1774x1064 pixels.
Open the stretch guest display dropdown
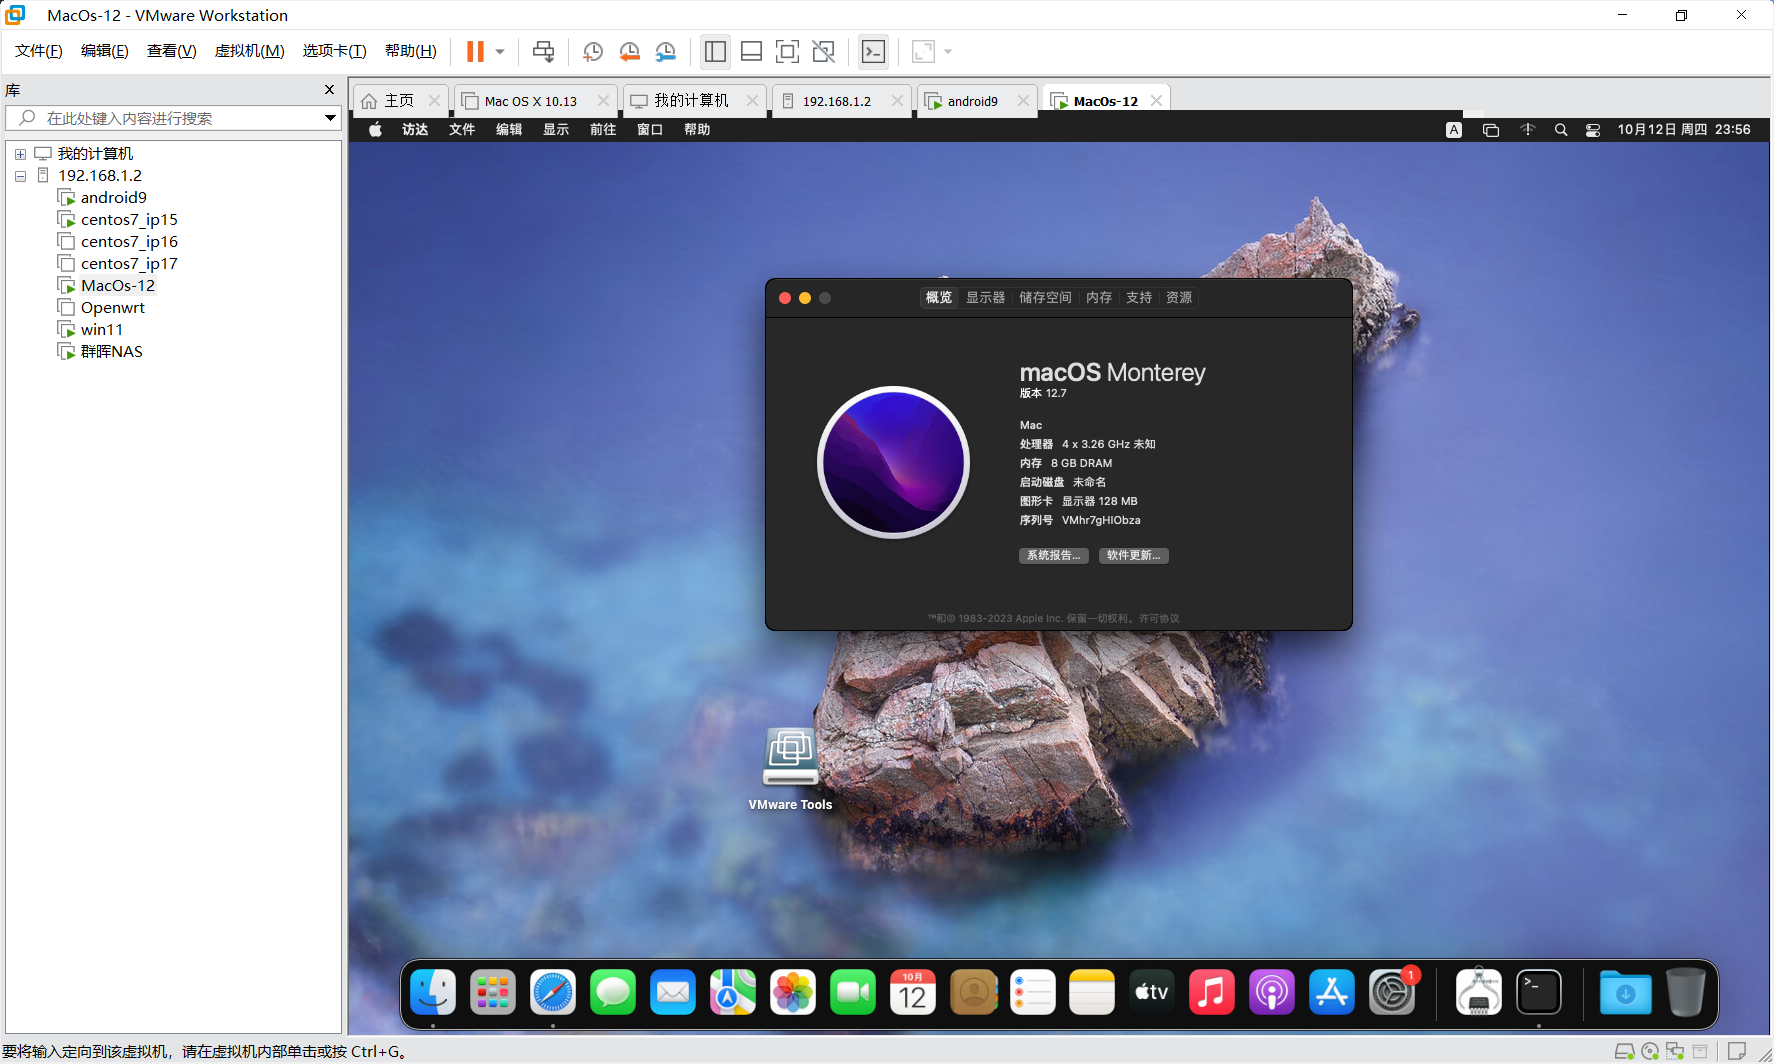pos(948,51)
